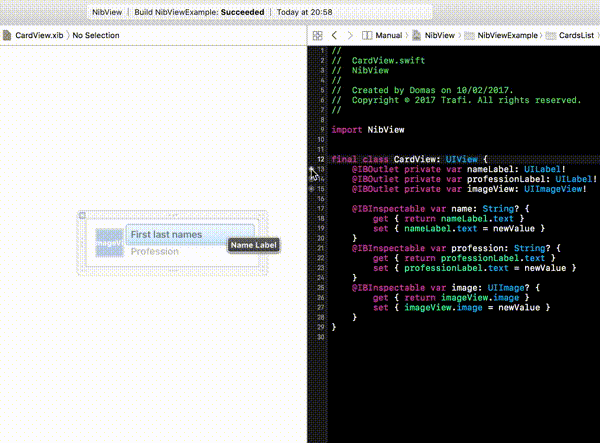The height and width of the screenshot is (443, 600).
Task: Select the First last names label
Action: click(x=190, y=235)
